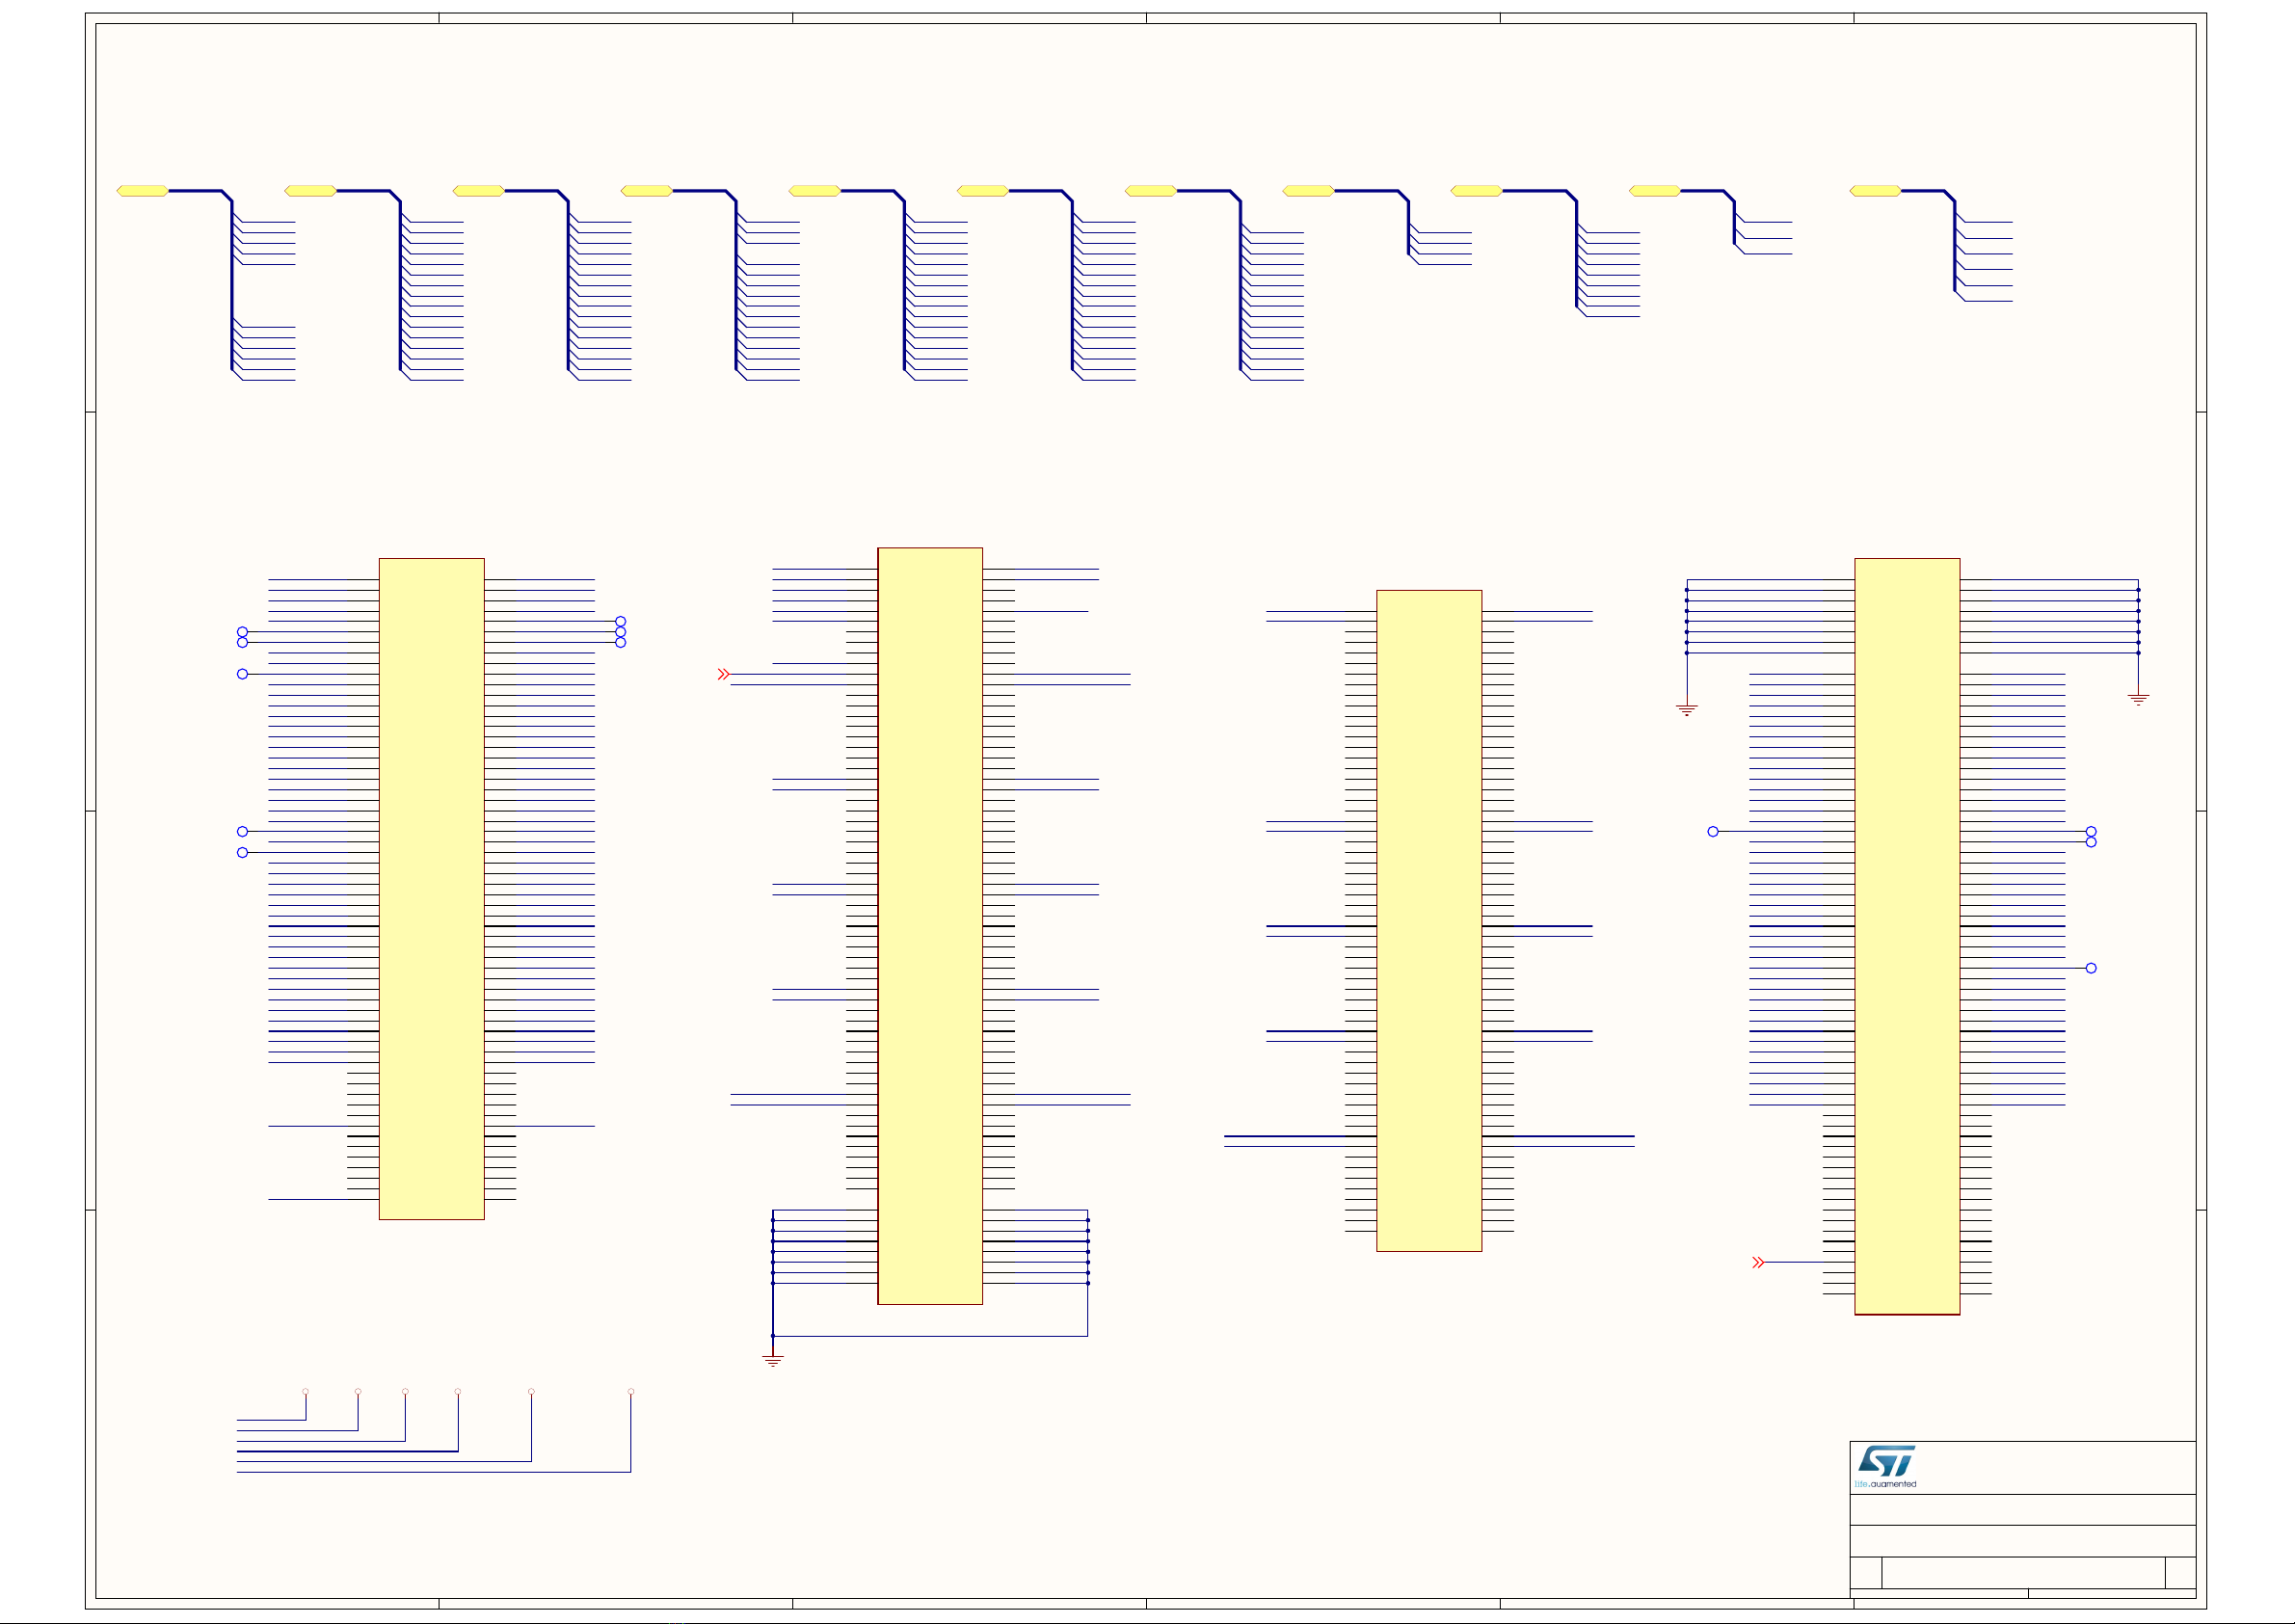Screen dimensions: 2295x1624
Task: Select the red input arrow beside the second connector
Action: click(x=723, y=674)
